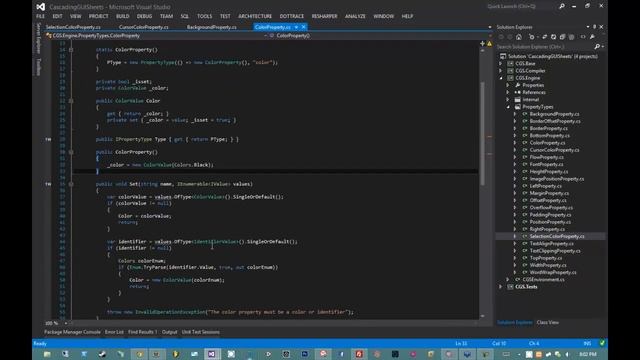Open the BUILD menu
The height and width of the screenshot is (360, 640).
[x=122, y=16]
